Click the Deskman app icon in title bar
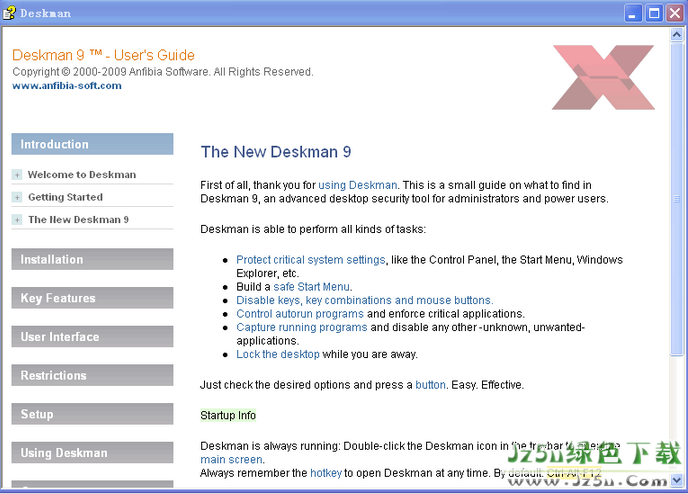 tap(9, 13)
